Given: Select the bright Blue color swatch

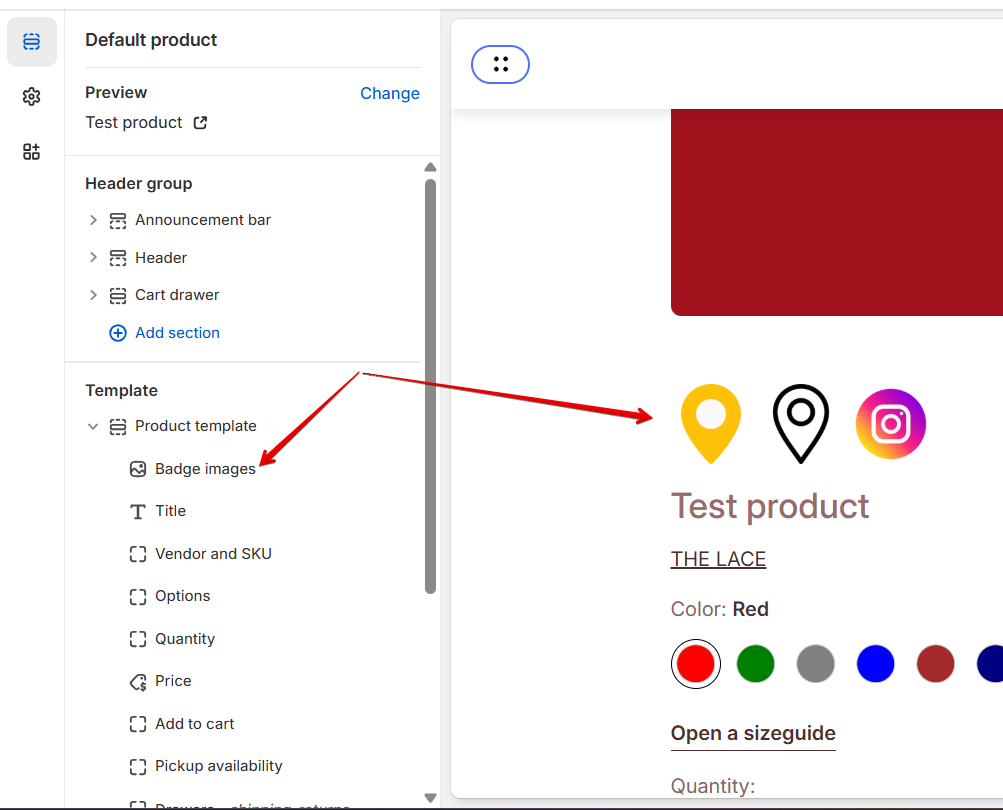Looking at the screenshot, I should point(875,664).
